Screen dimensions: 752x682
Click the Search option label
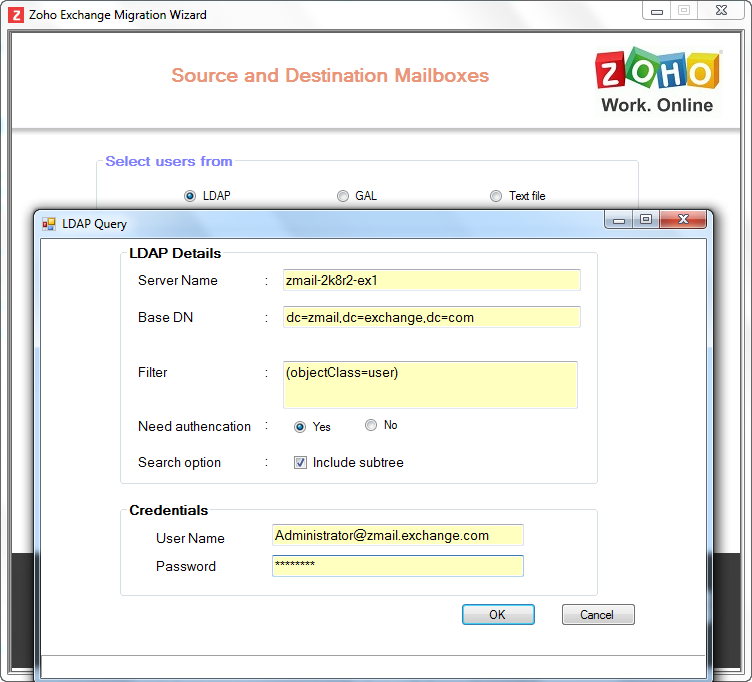click(x=179, y=462)
